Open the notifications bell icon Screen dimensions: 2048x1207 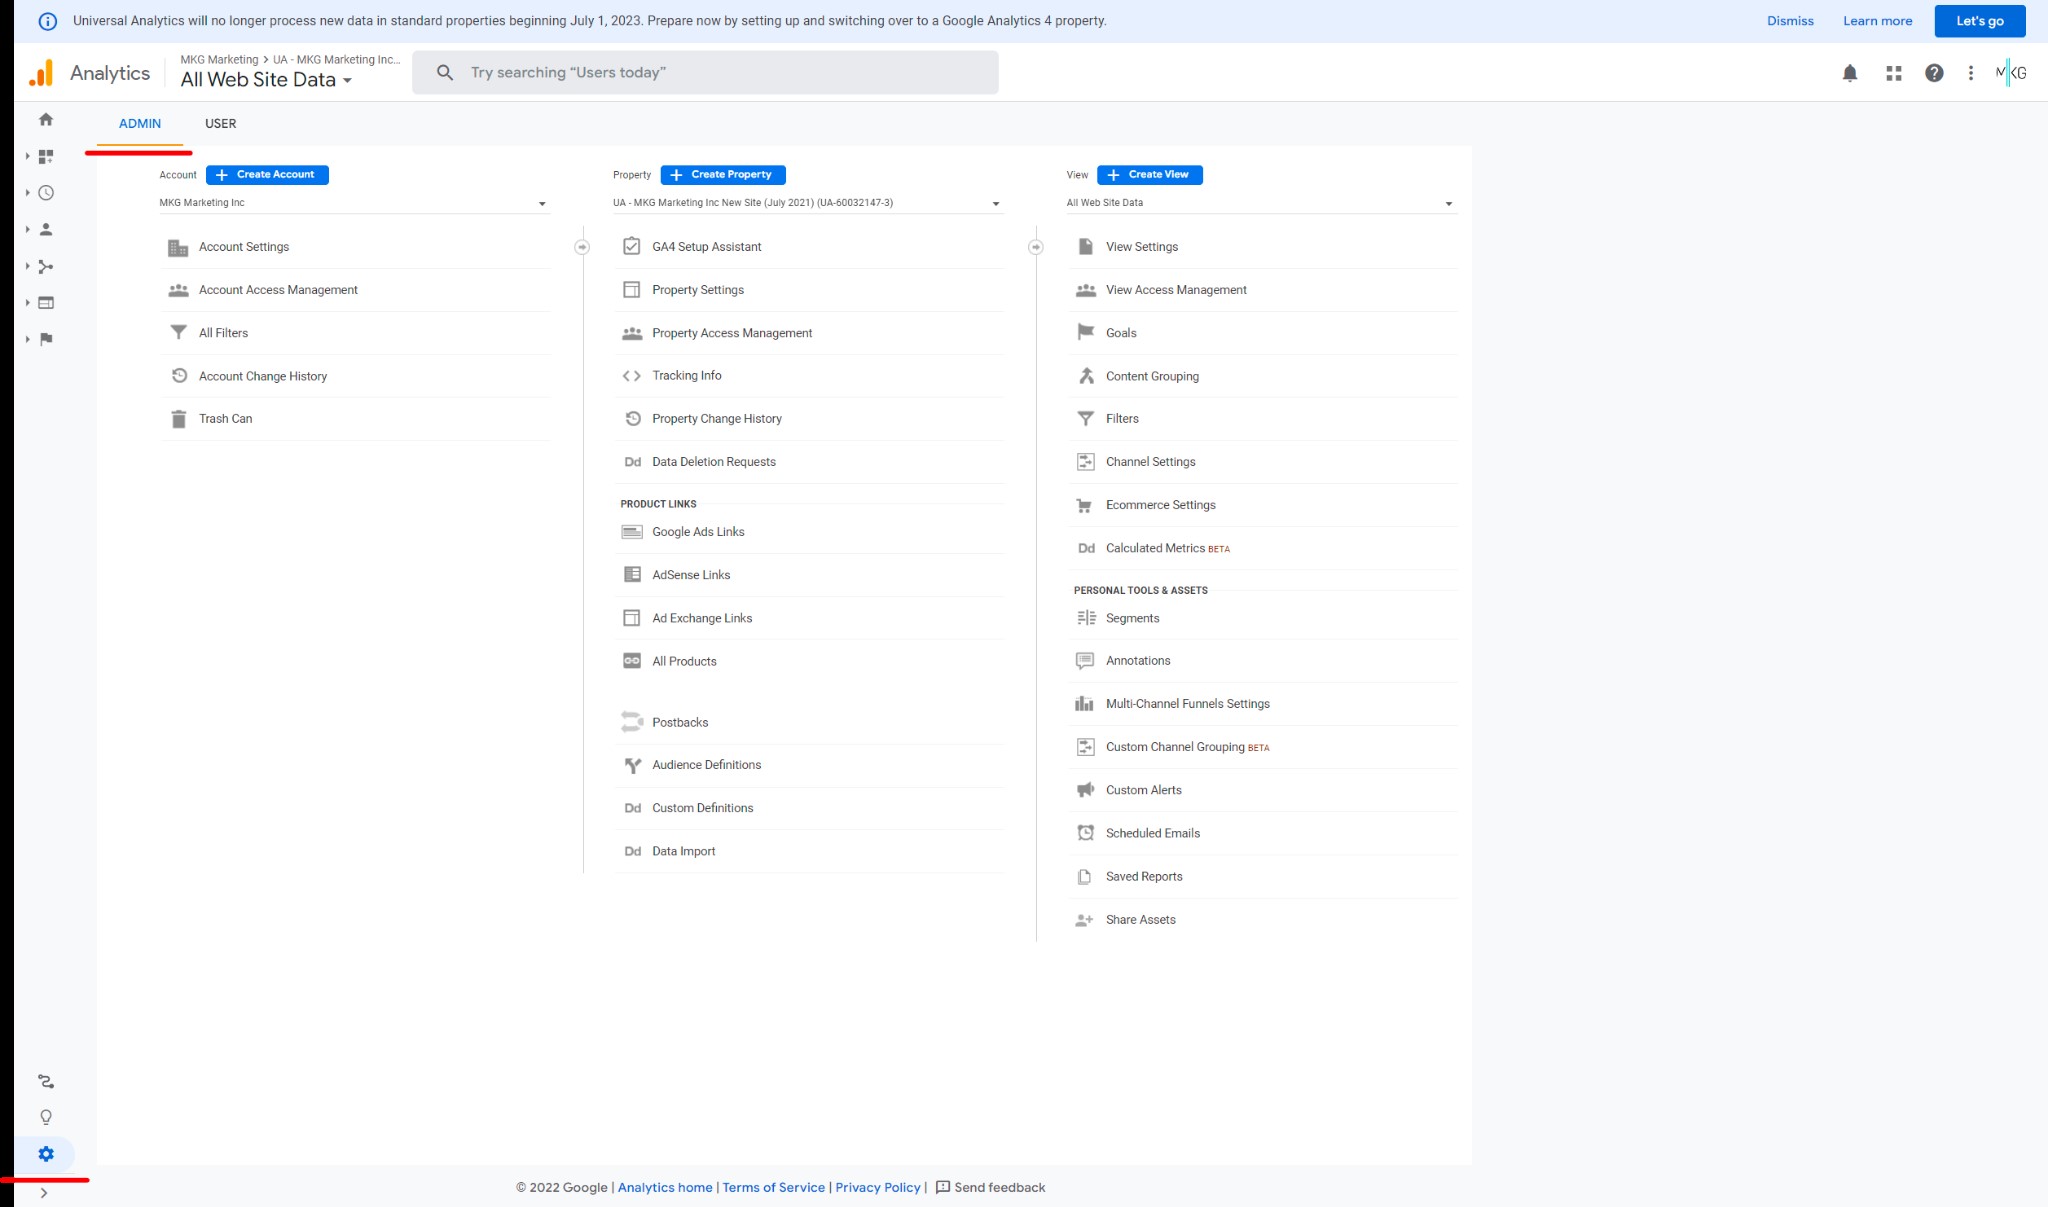[x=1849, y=72]
